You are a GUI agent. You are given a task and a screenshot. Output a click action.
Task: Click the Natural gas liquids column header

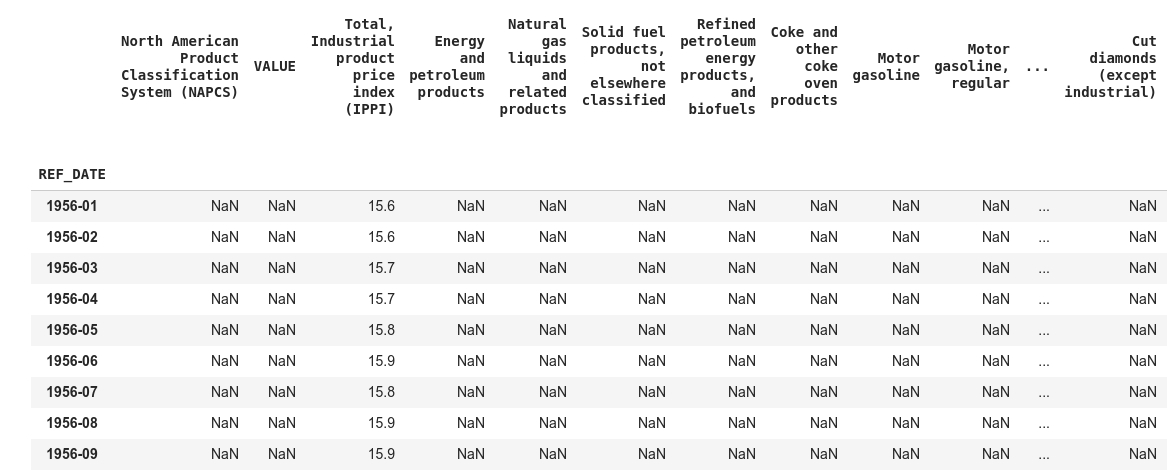[534, 67]
